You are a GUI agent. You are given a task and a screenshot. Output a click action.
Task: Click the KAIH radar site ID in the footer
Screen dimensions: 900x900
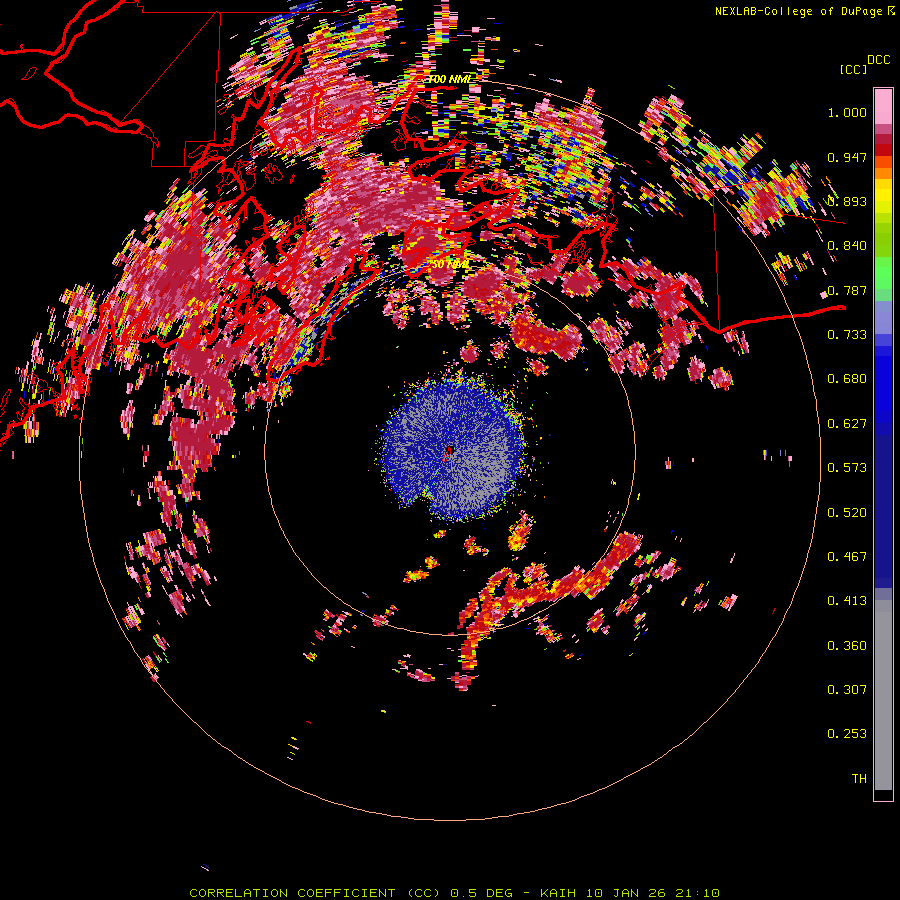[558, 893]
